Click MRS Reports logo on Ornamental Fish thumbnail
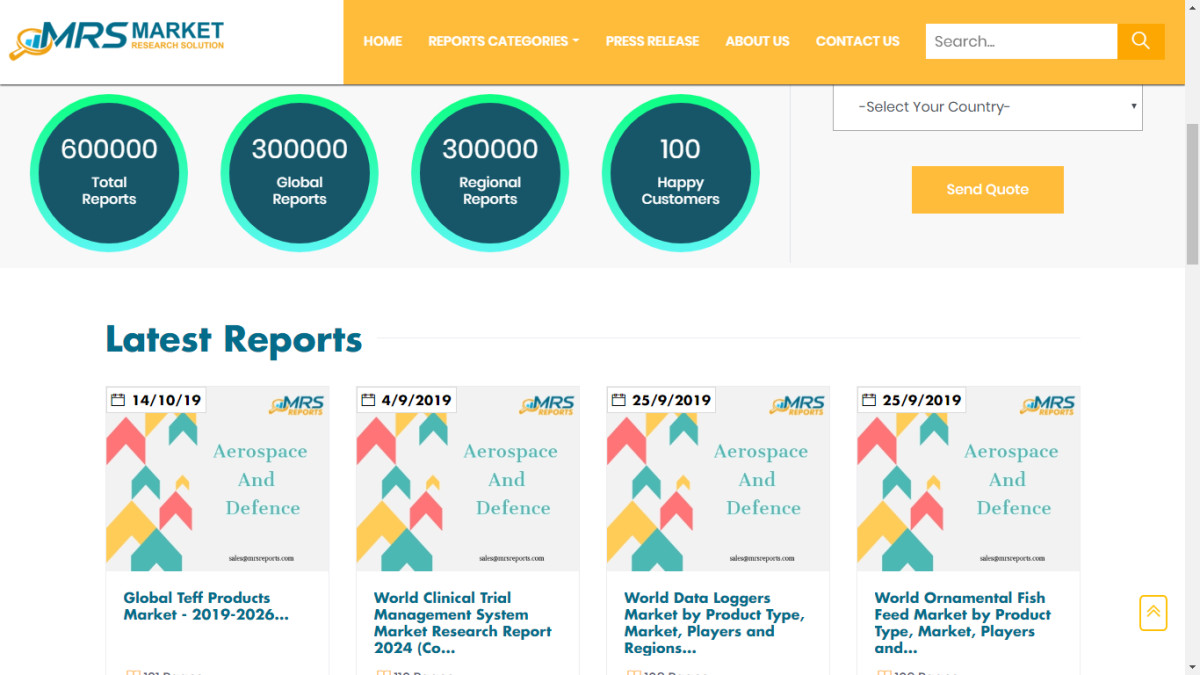 1047,405
